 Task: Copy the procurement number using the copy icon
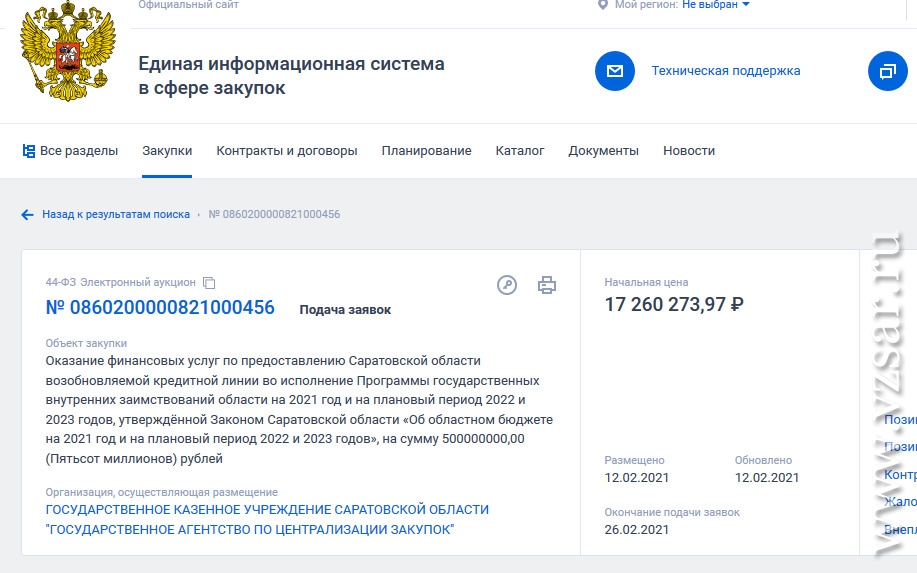tap(209, 283)
